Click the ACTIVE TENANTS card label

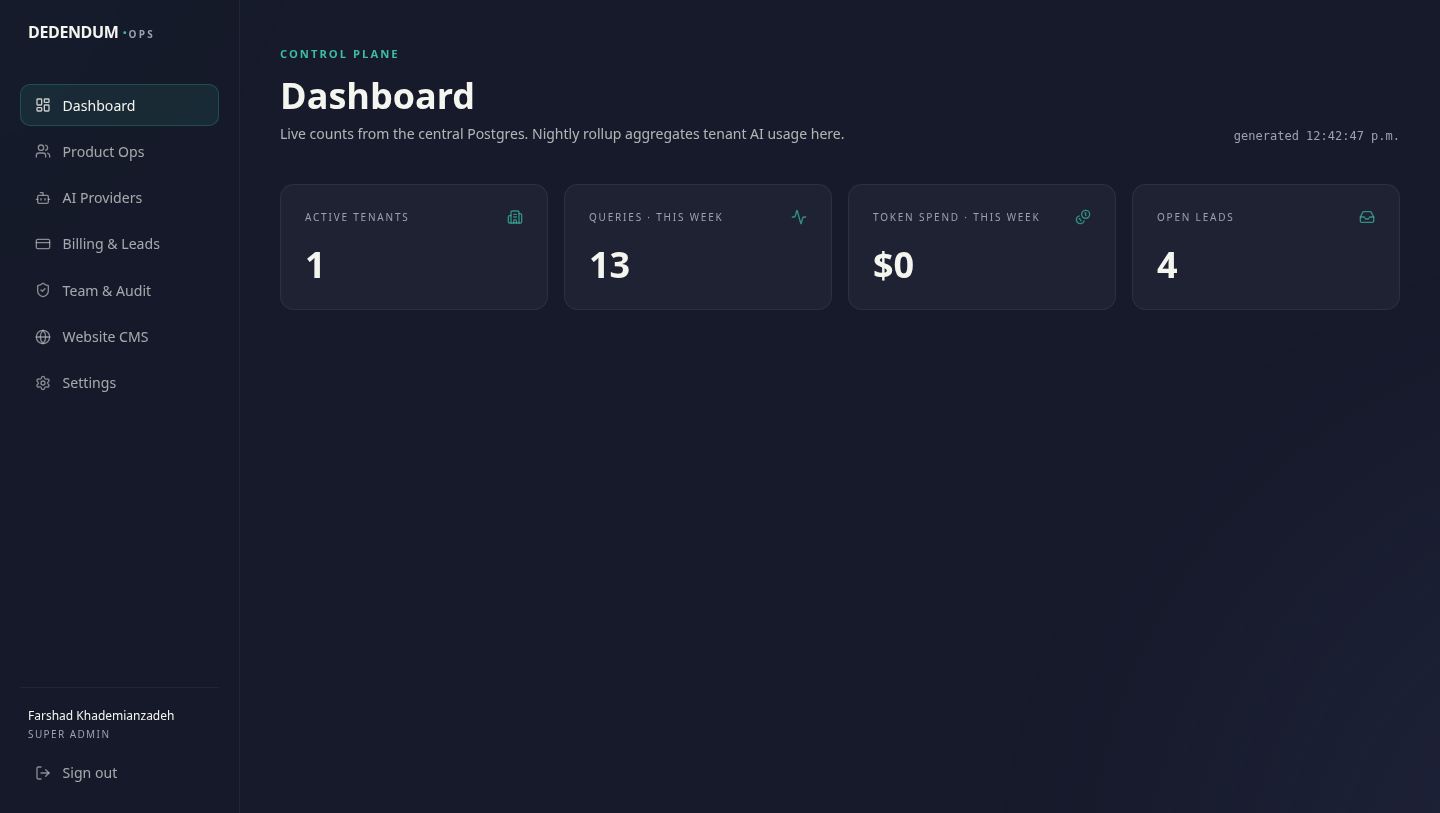tap(357, 217)
